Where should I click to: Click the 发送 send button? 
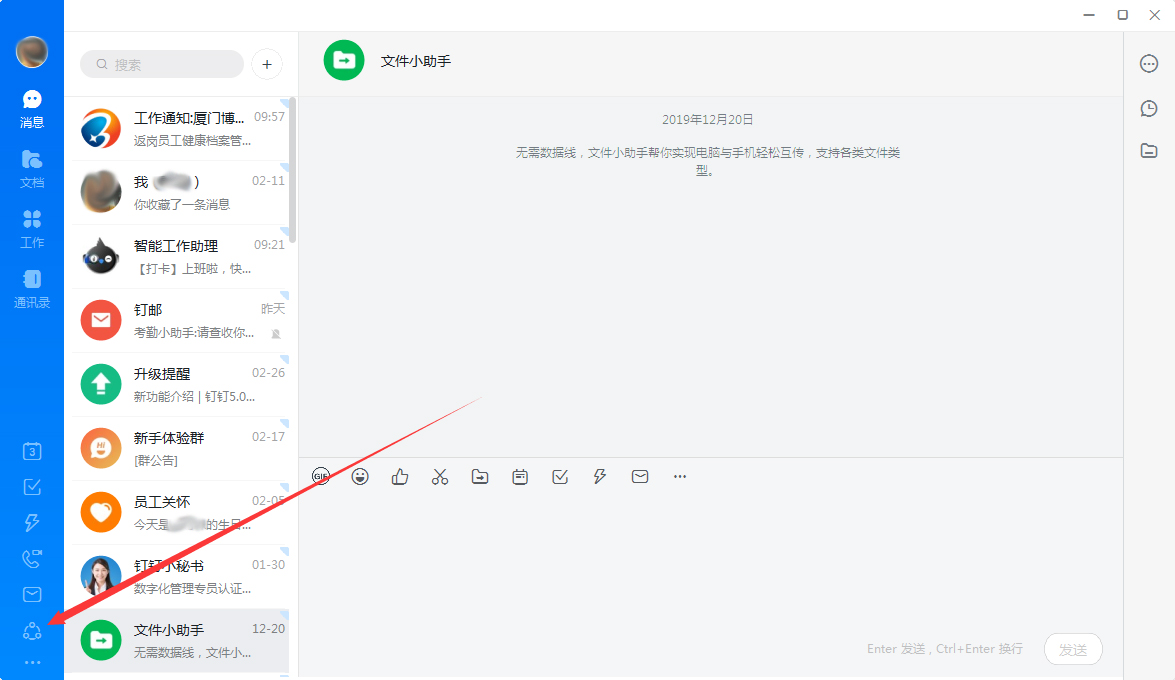(x=1072, y=649)
